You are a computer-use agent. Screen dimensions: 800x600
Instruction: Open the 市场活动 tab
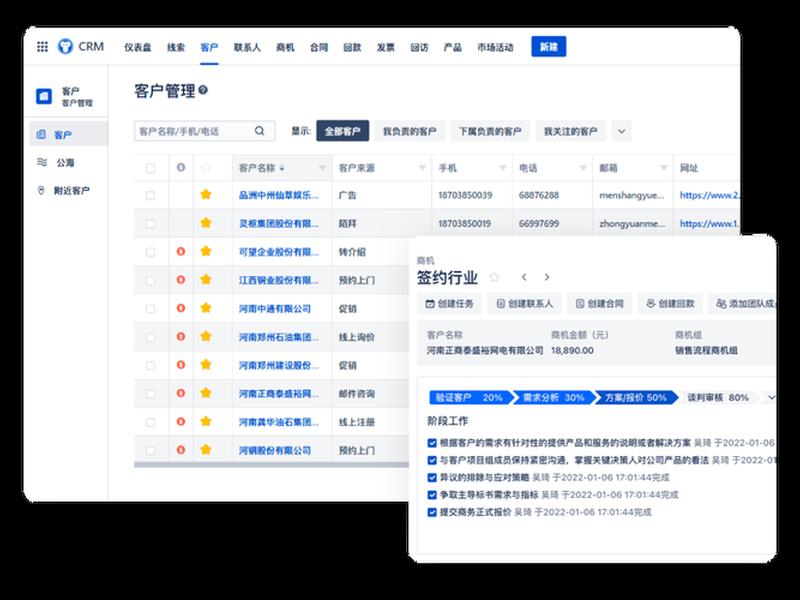(x=495, y=47)
